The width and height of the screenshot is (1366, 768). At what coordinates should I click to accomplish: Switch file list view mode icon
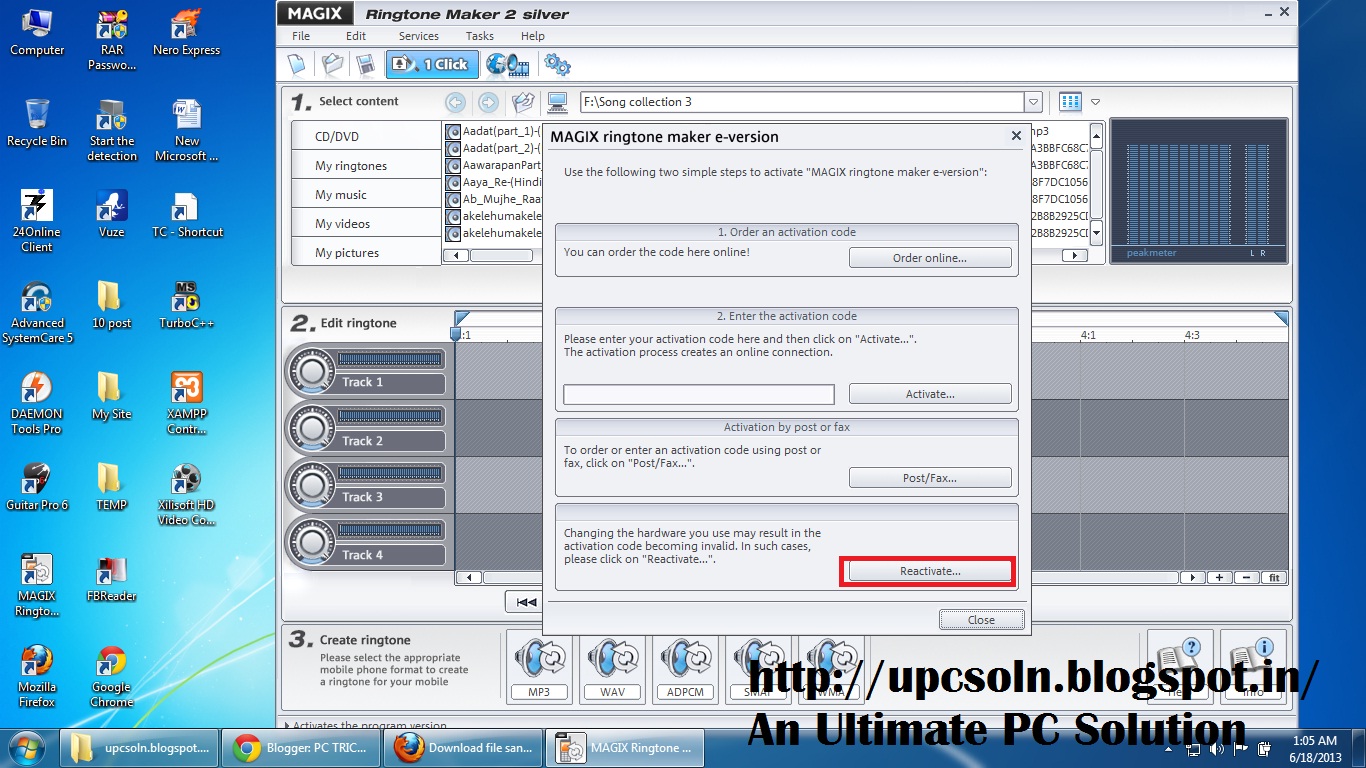click(x=1070, y=102)
